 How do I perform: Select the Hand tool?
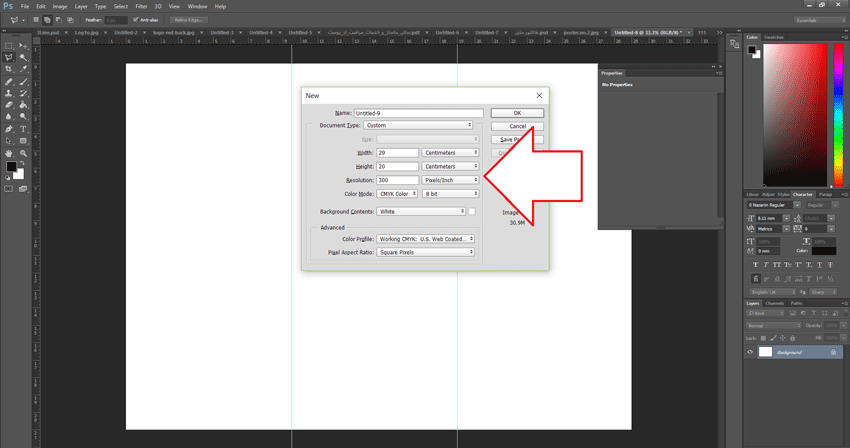click(9, 153)
